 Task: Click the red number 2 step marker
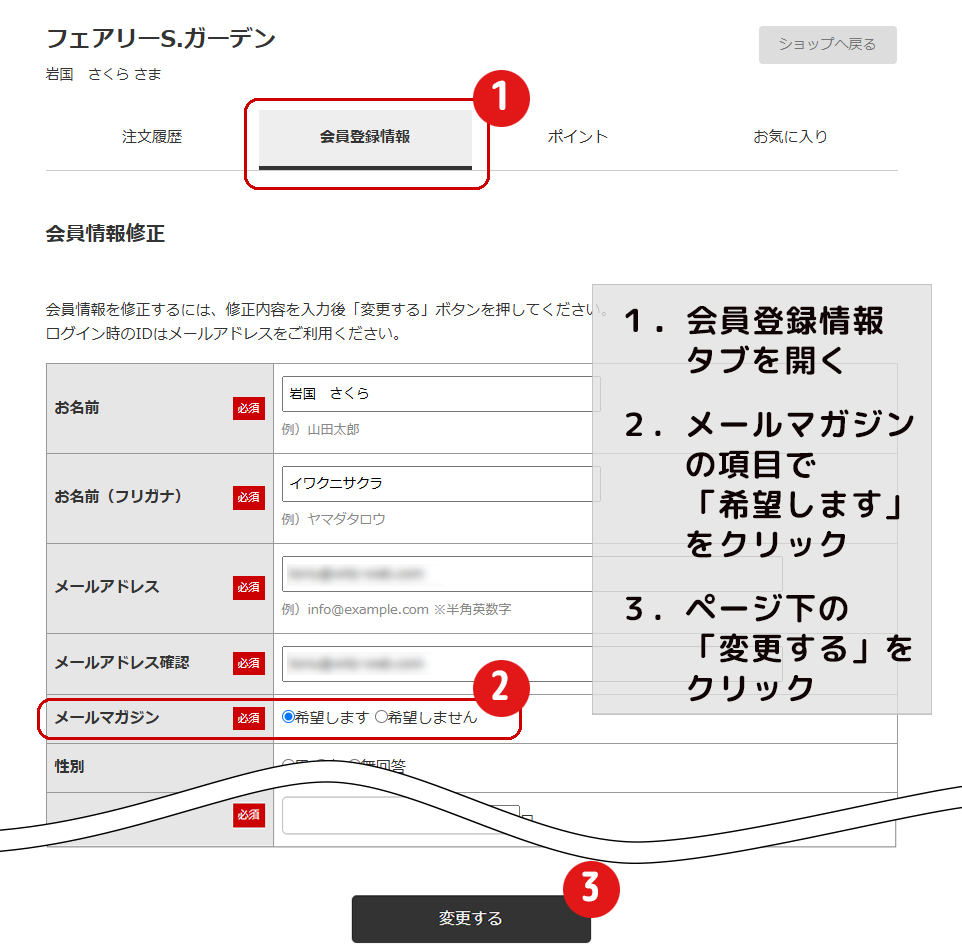[x=500, y=686]
